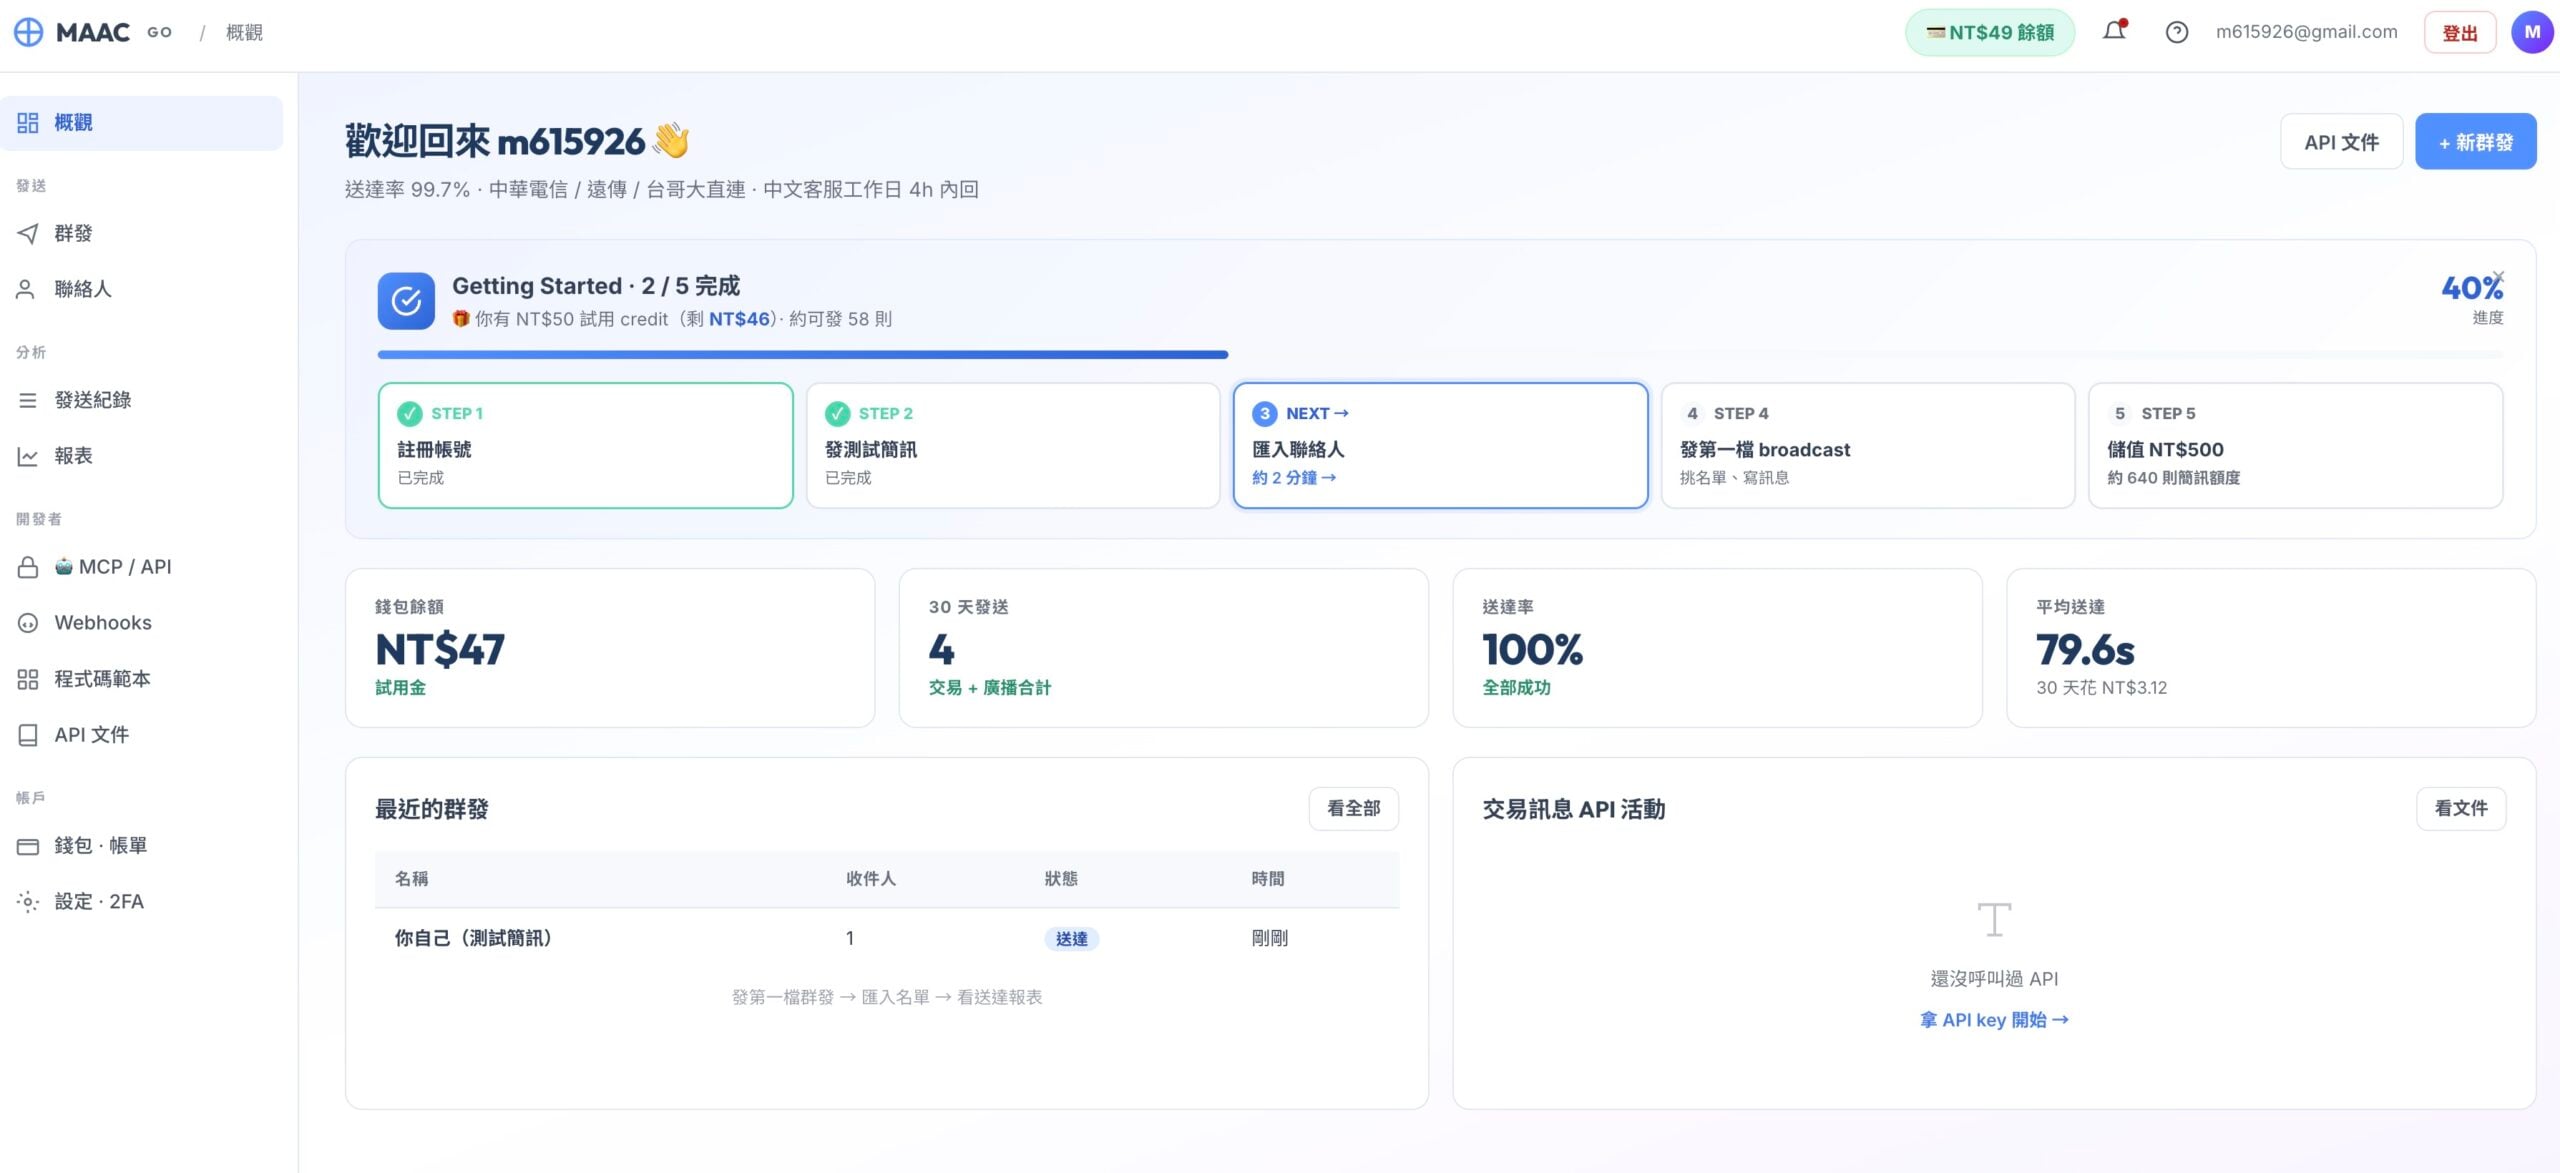Dismiss the Getting Started panel
This screenshot has height=1173, width=2560.
point(2498,276)
